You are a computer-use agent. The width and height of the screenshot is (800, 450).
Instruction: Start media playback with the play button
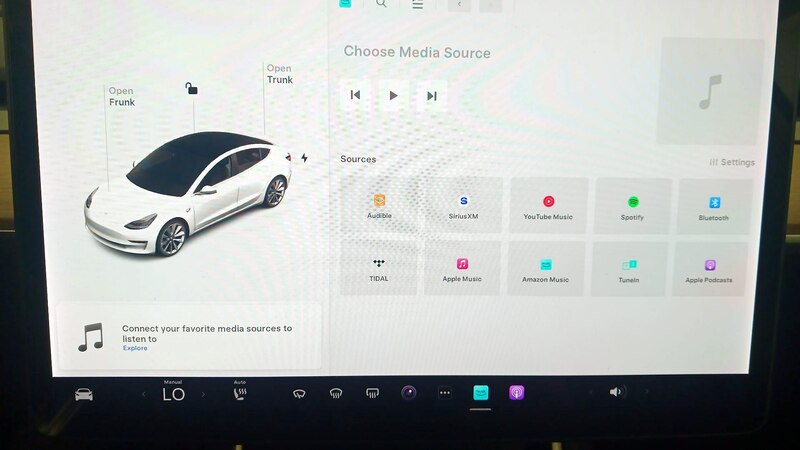click(393, 95)
